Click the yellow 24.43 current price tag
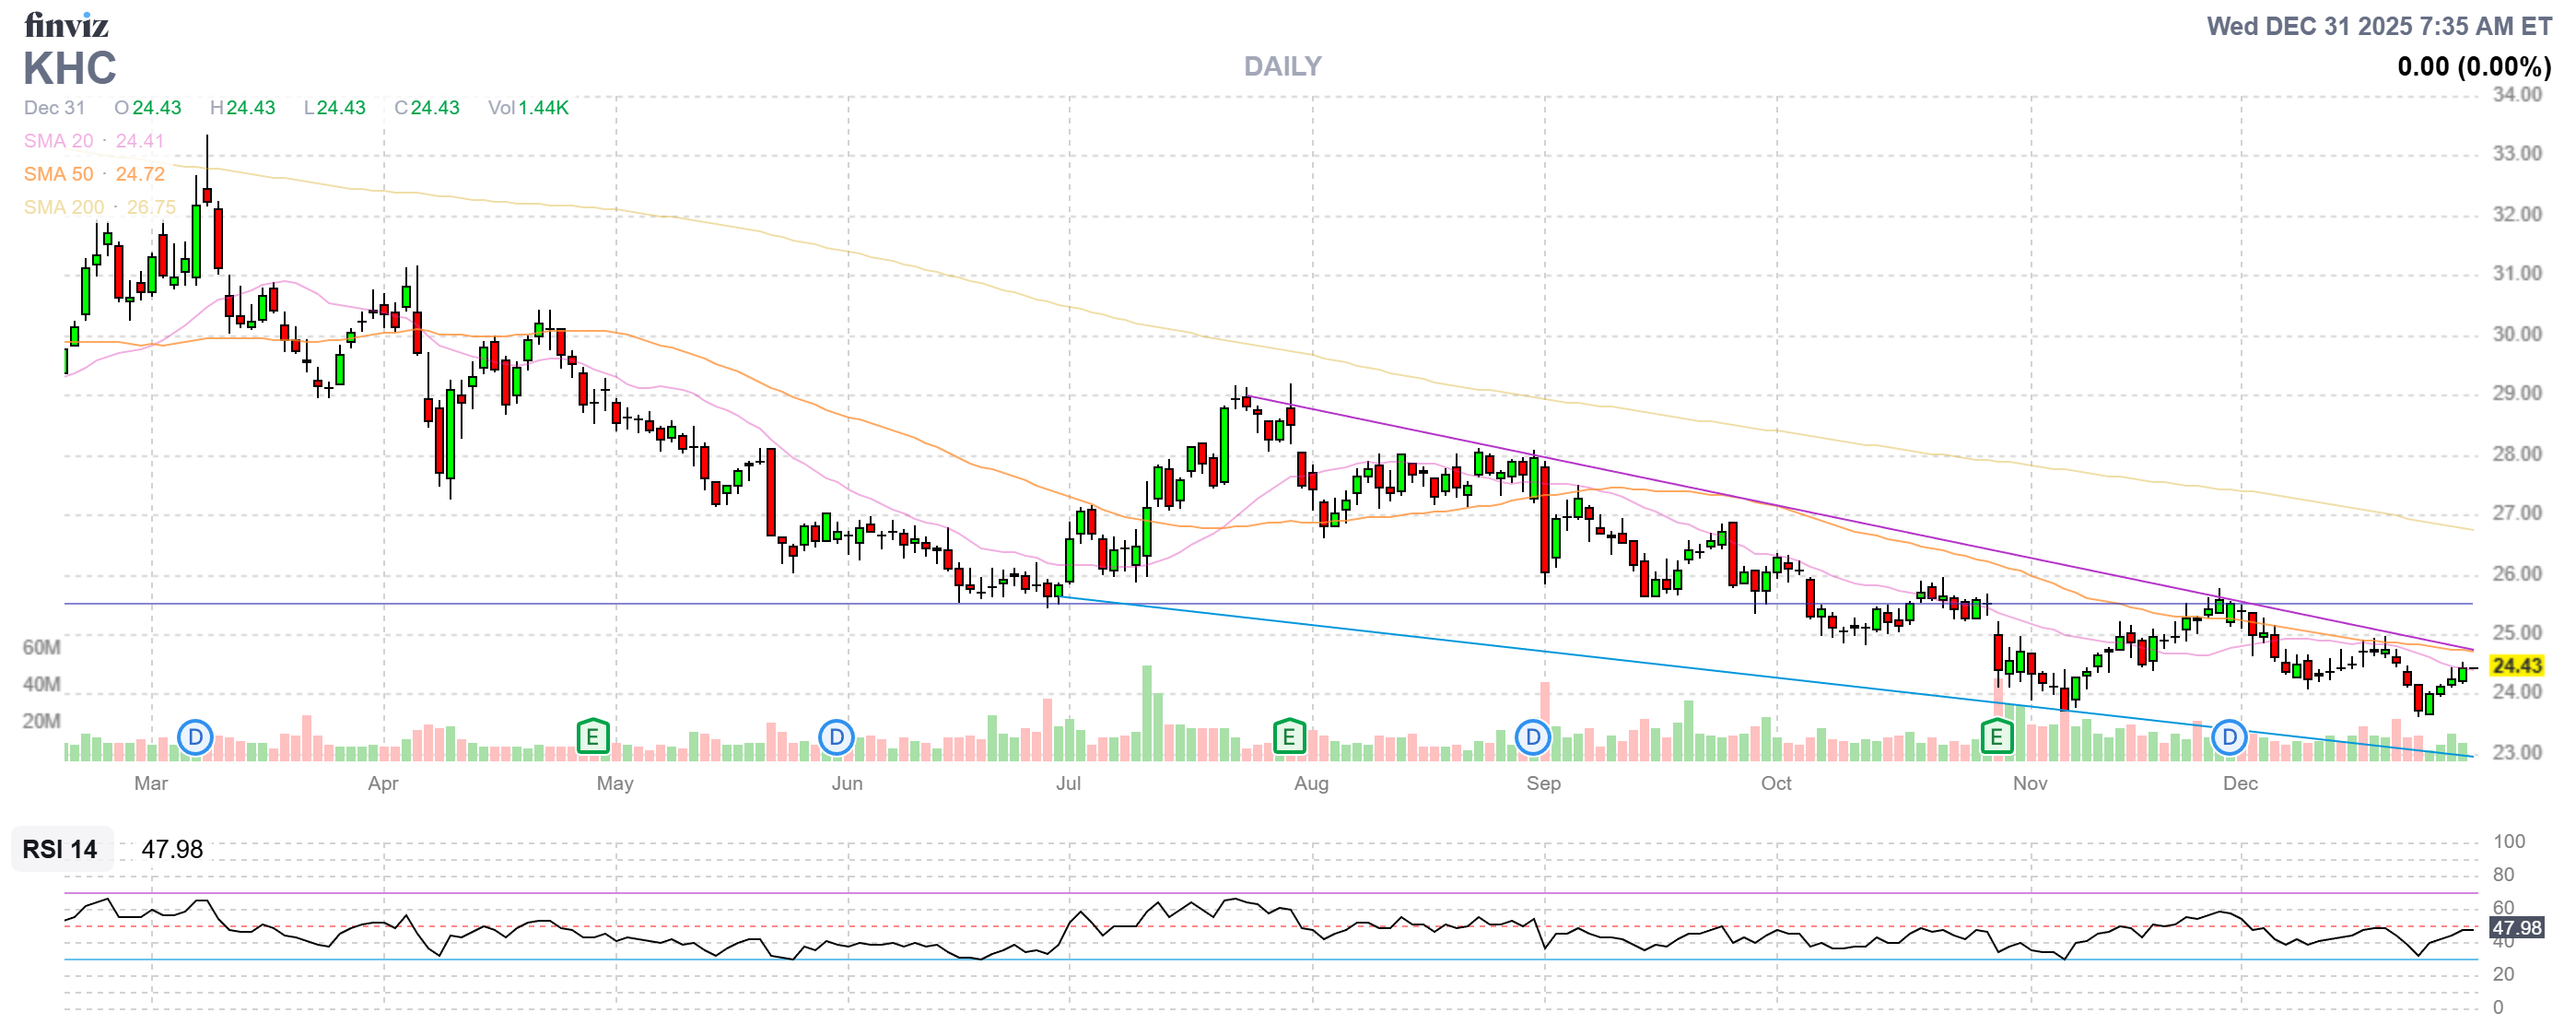 tap(2516, 665)
